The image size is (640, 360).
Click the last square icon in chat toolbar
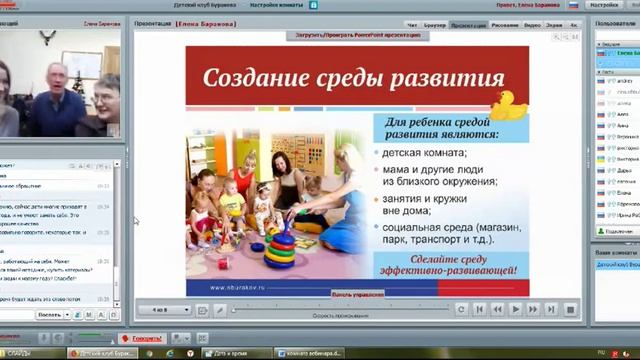tap(113, 315)
